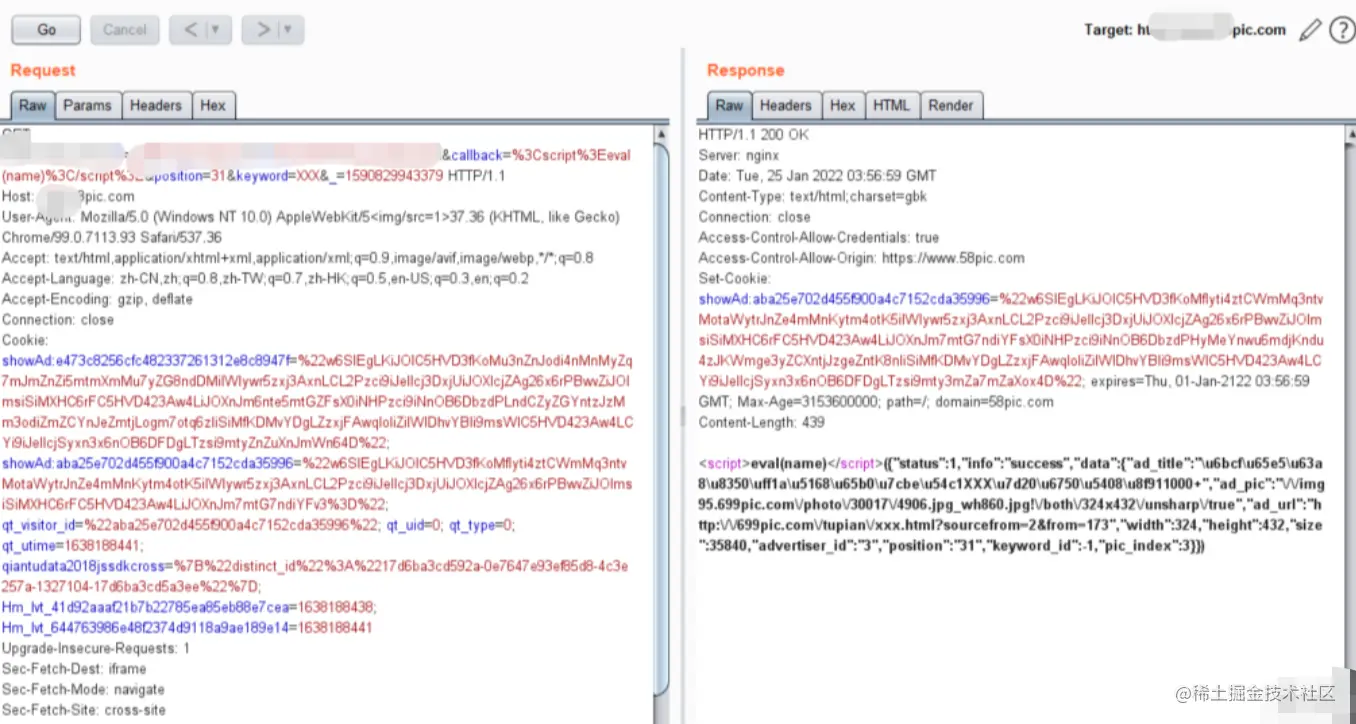
Task: Switch to the Request Params tab
Action: click(88, 105)
